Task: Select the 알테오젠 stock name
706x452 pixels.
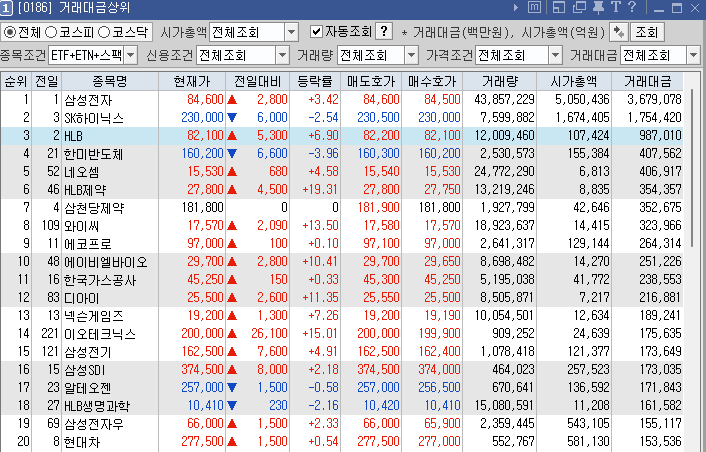Action: pos(87,388)
